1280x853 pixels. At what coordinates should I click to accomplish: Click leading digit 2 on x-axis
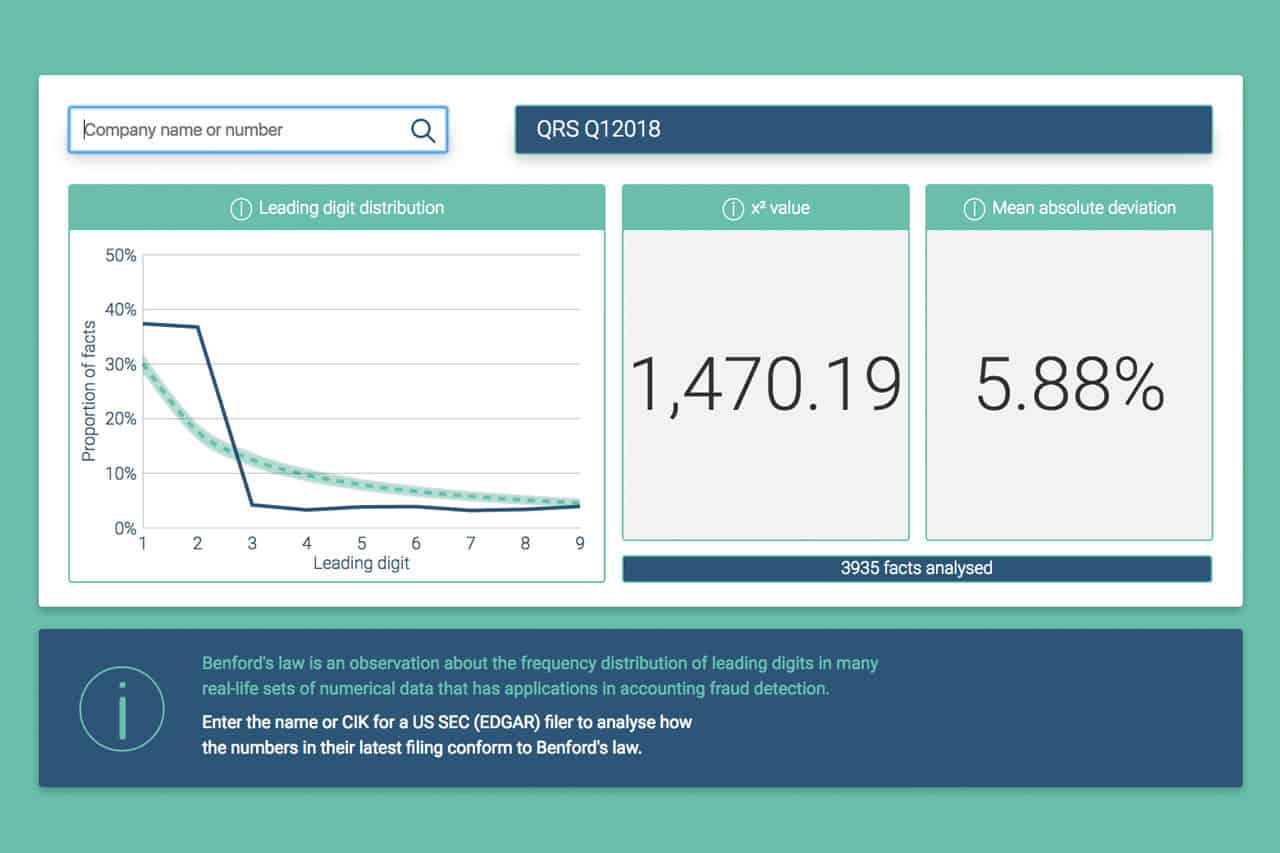coord(197,544)
